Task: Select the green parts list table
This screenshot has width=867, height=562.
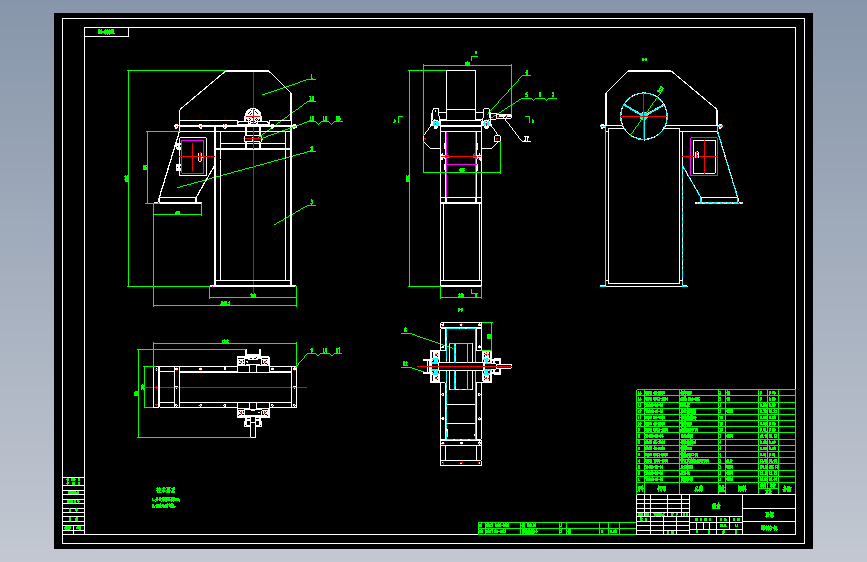Action: click(x=715, y=441)
